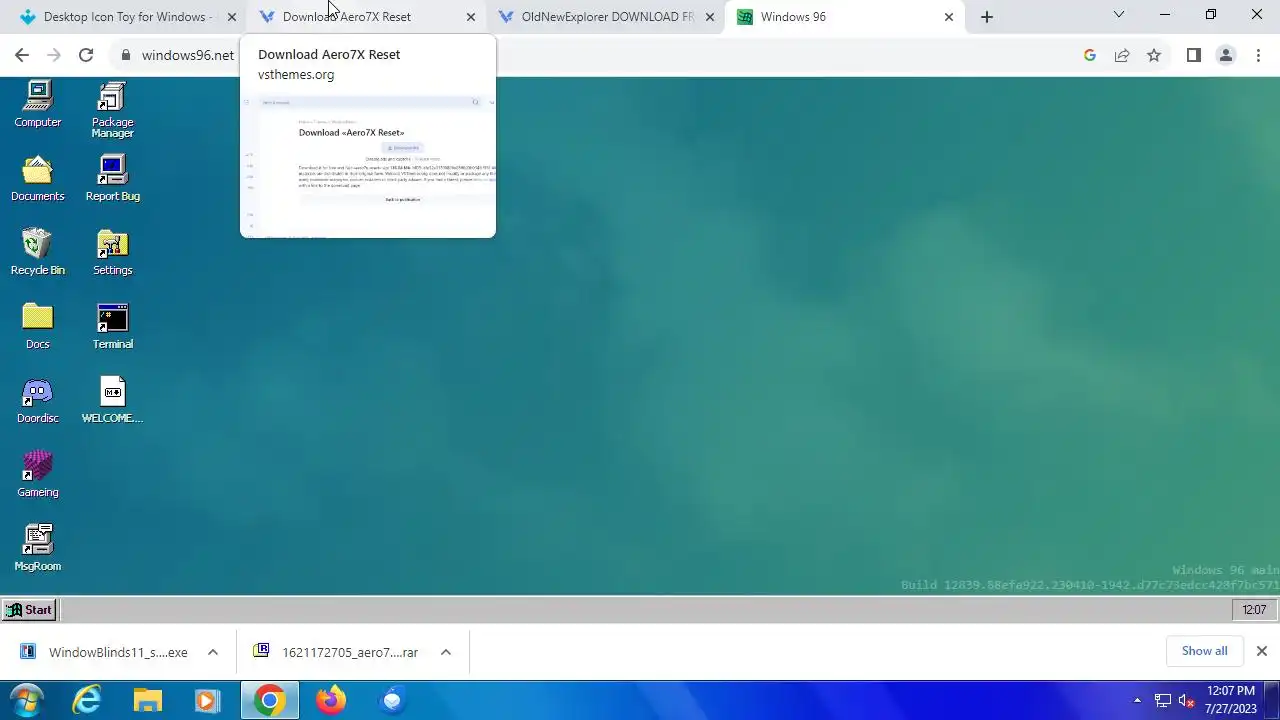The height and width of the screenshot is (720, 1280).
Task: Go back to previous page
Action: point(22,55)
